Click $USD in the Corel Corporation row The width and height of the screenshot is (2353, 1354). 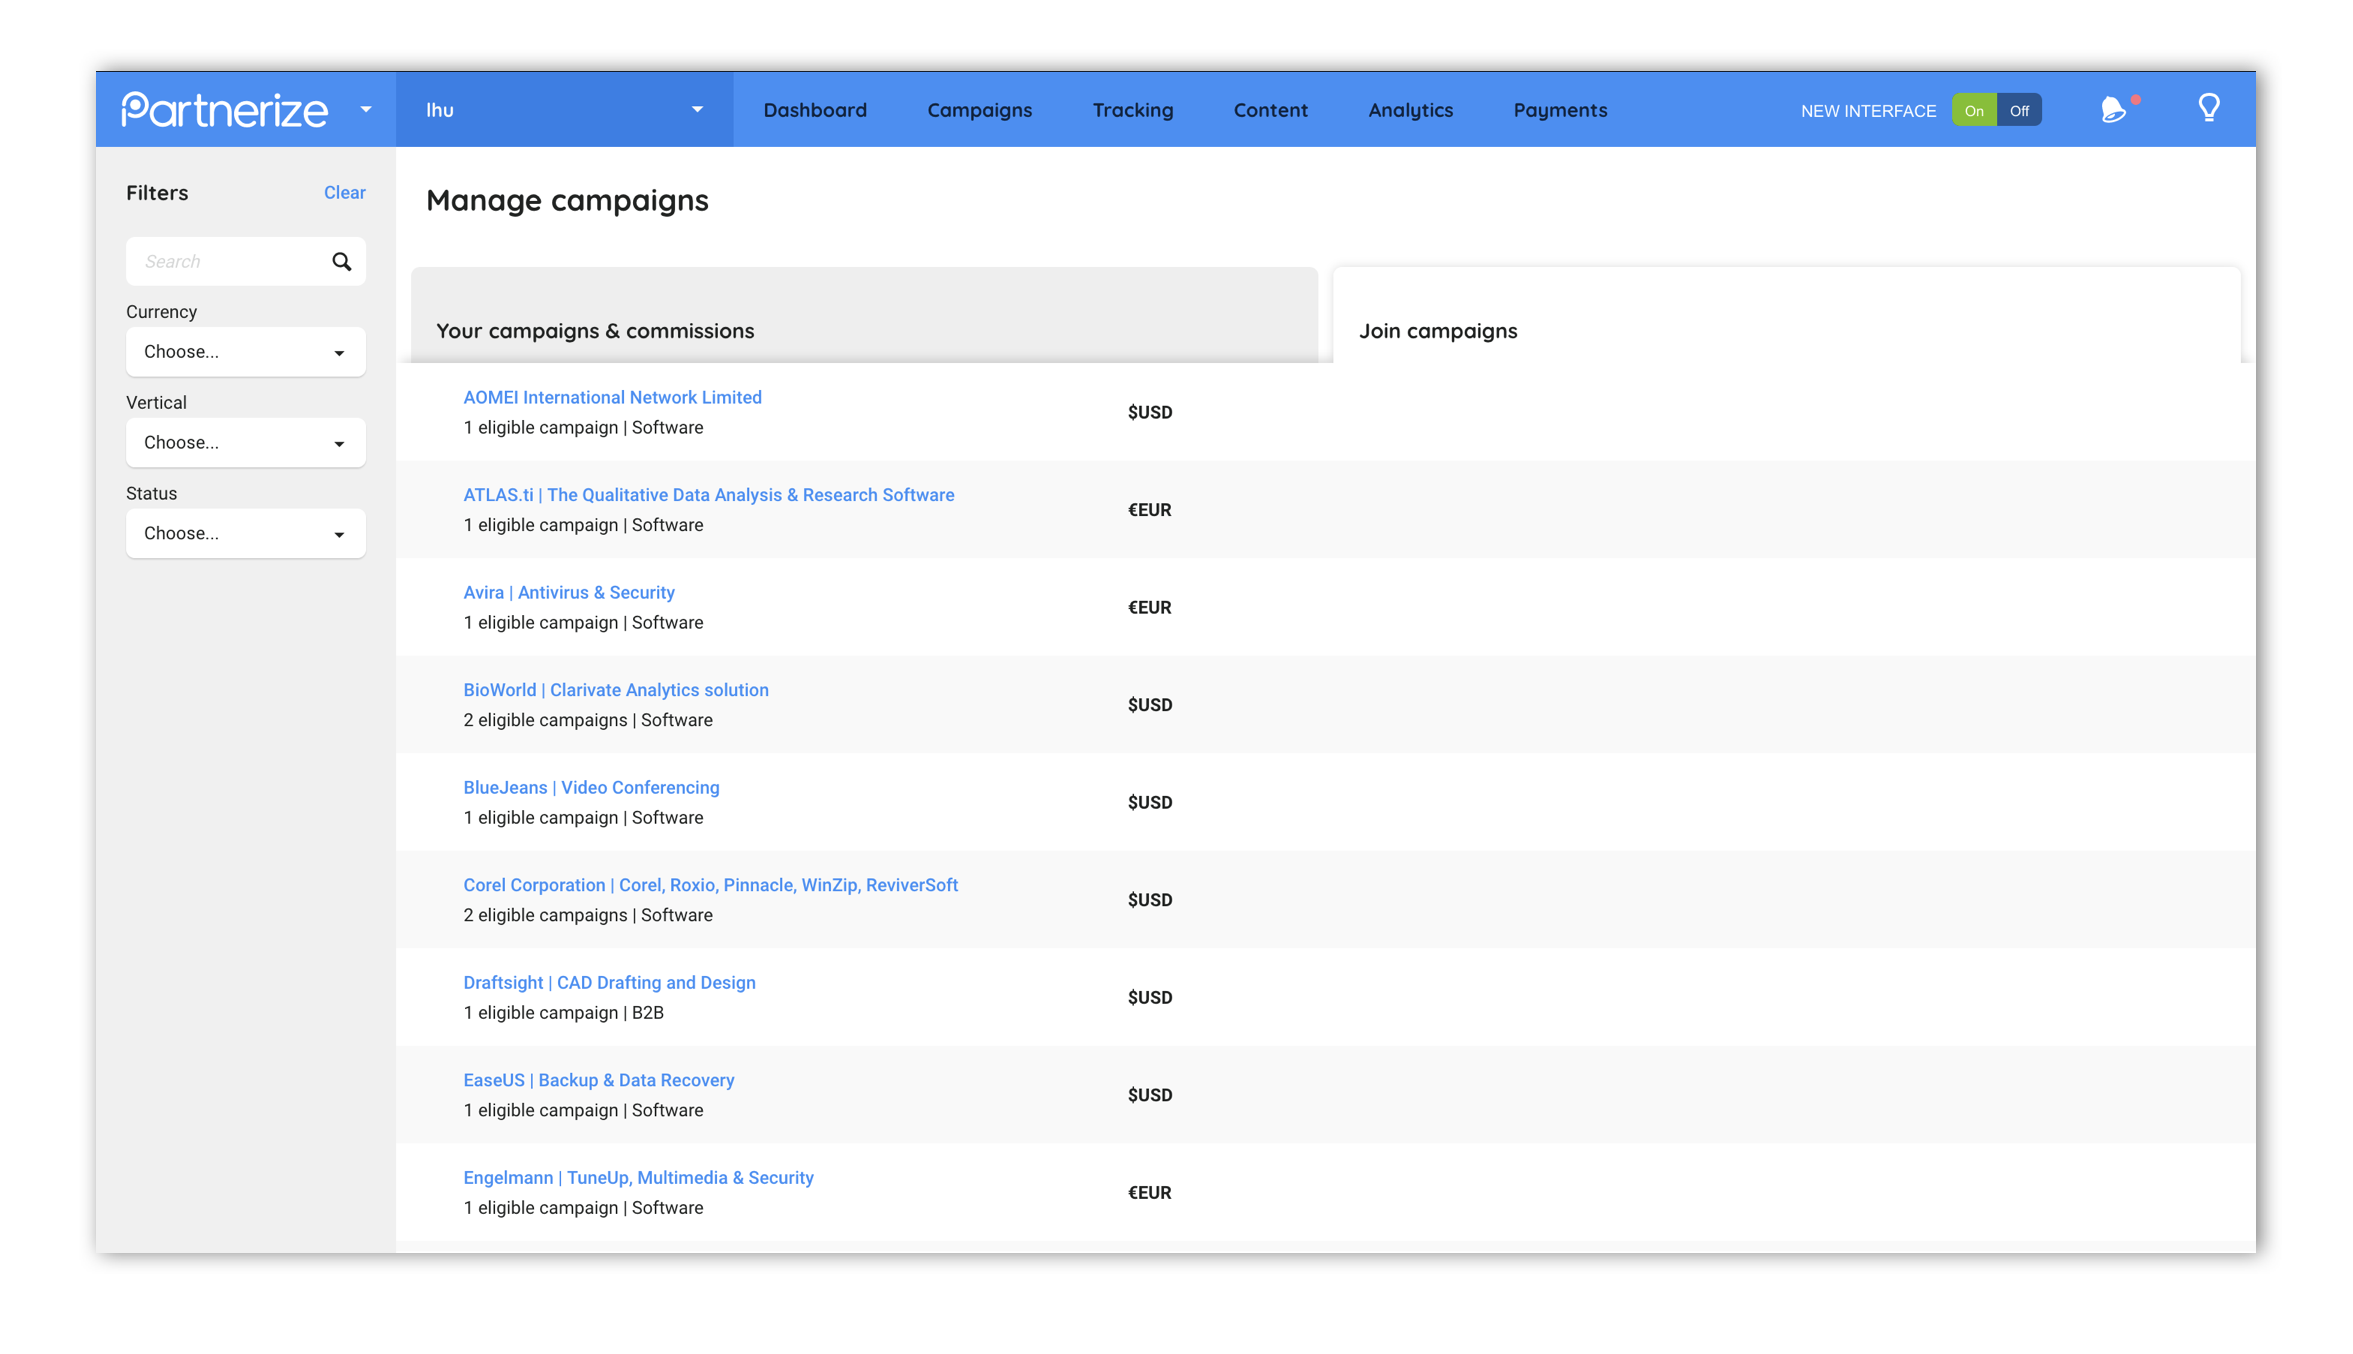1149,900
